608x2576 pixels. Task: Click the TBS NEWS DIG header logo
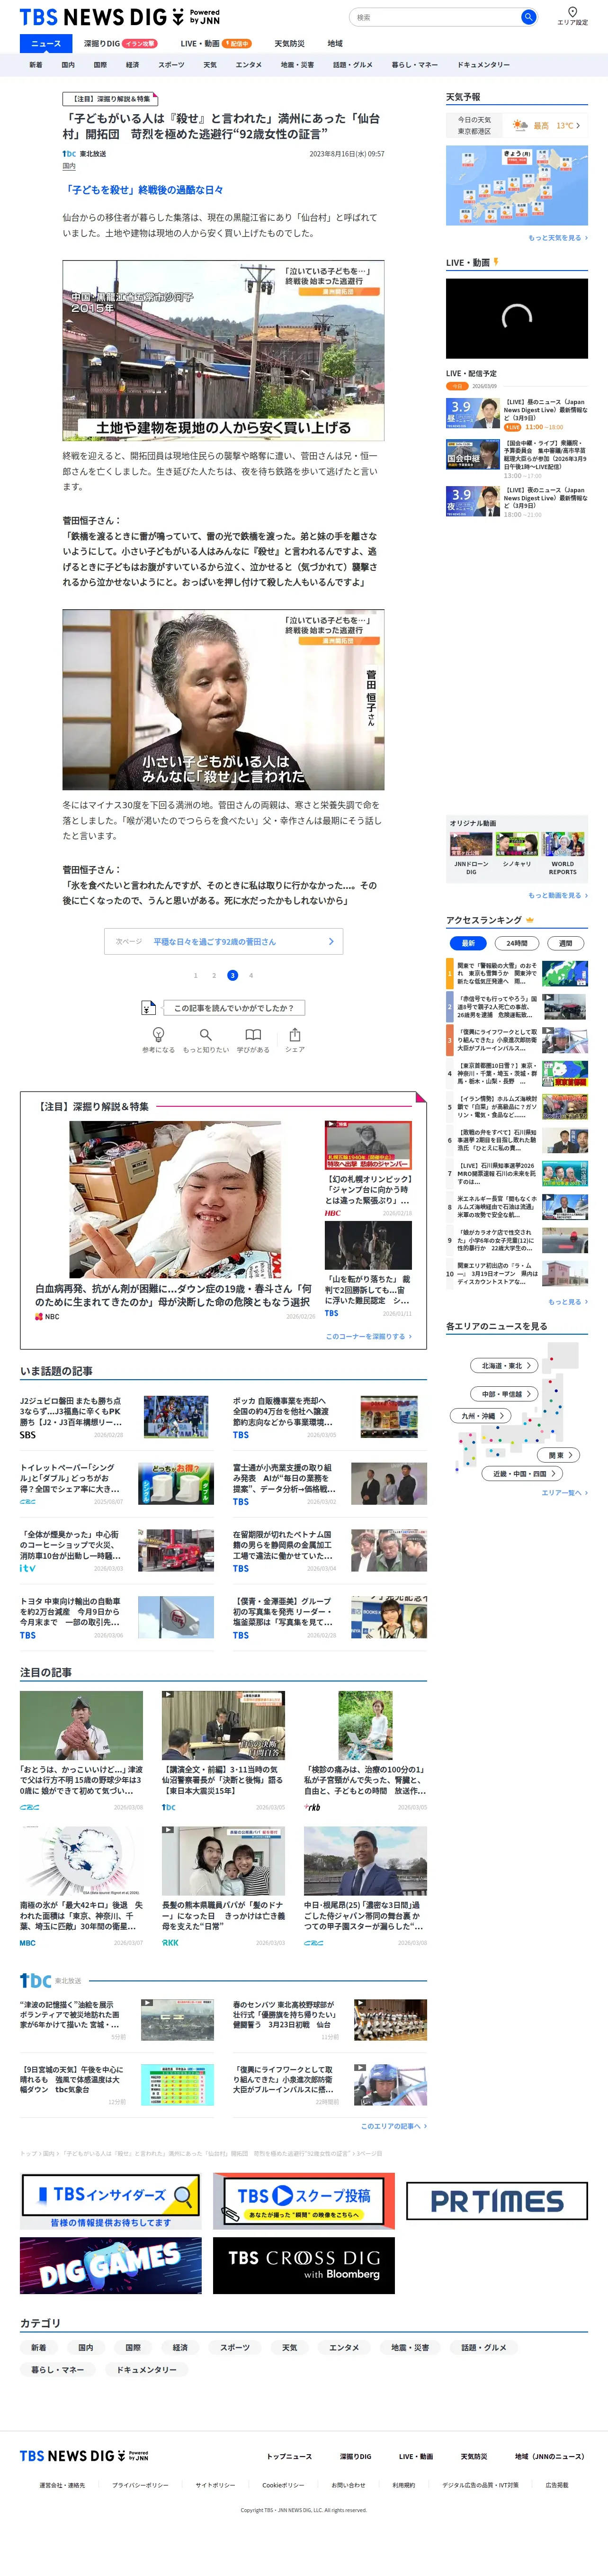(119, 17)
